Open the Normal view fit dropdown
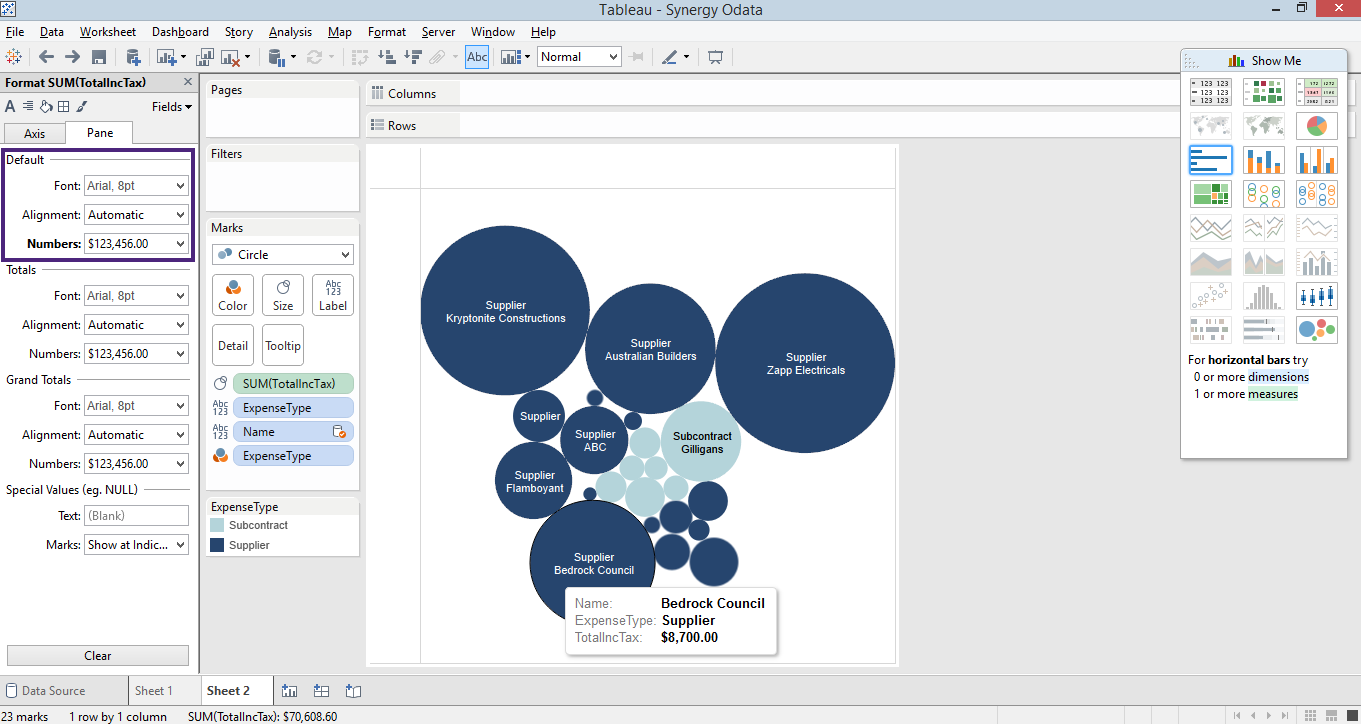1361x724 pixels. pyautogui.click(x=579, y=57)
